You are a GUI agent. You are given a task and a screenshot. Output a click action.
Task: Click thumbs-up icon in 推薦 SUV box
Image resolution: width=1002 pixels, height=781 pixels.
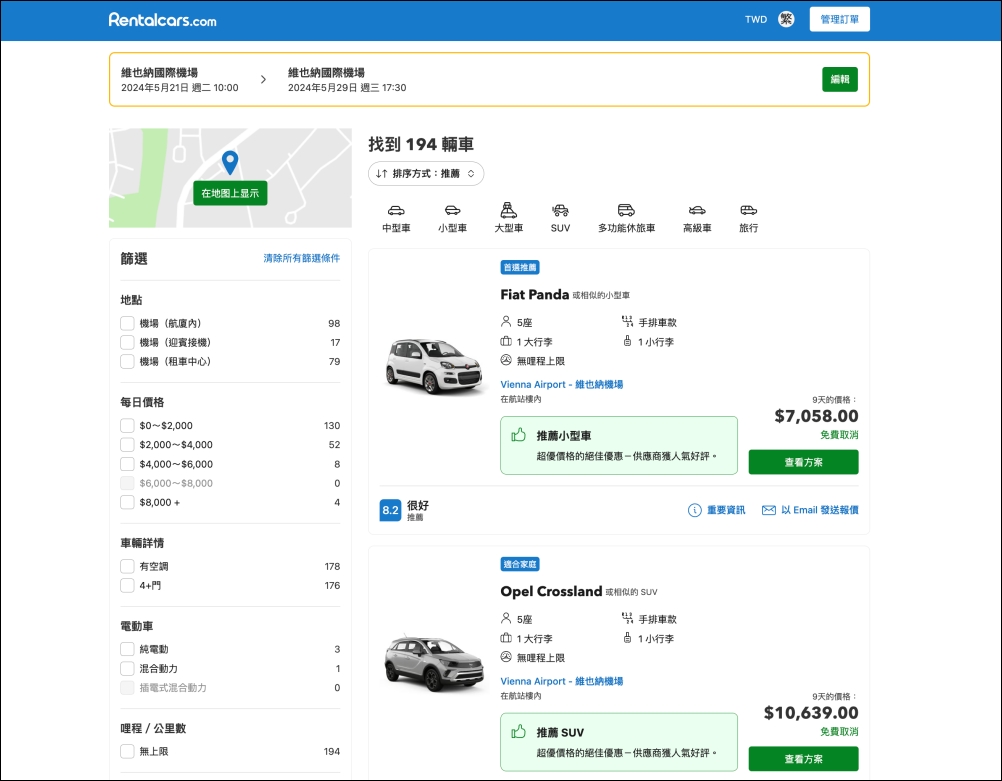point(518,732)
